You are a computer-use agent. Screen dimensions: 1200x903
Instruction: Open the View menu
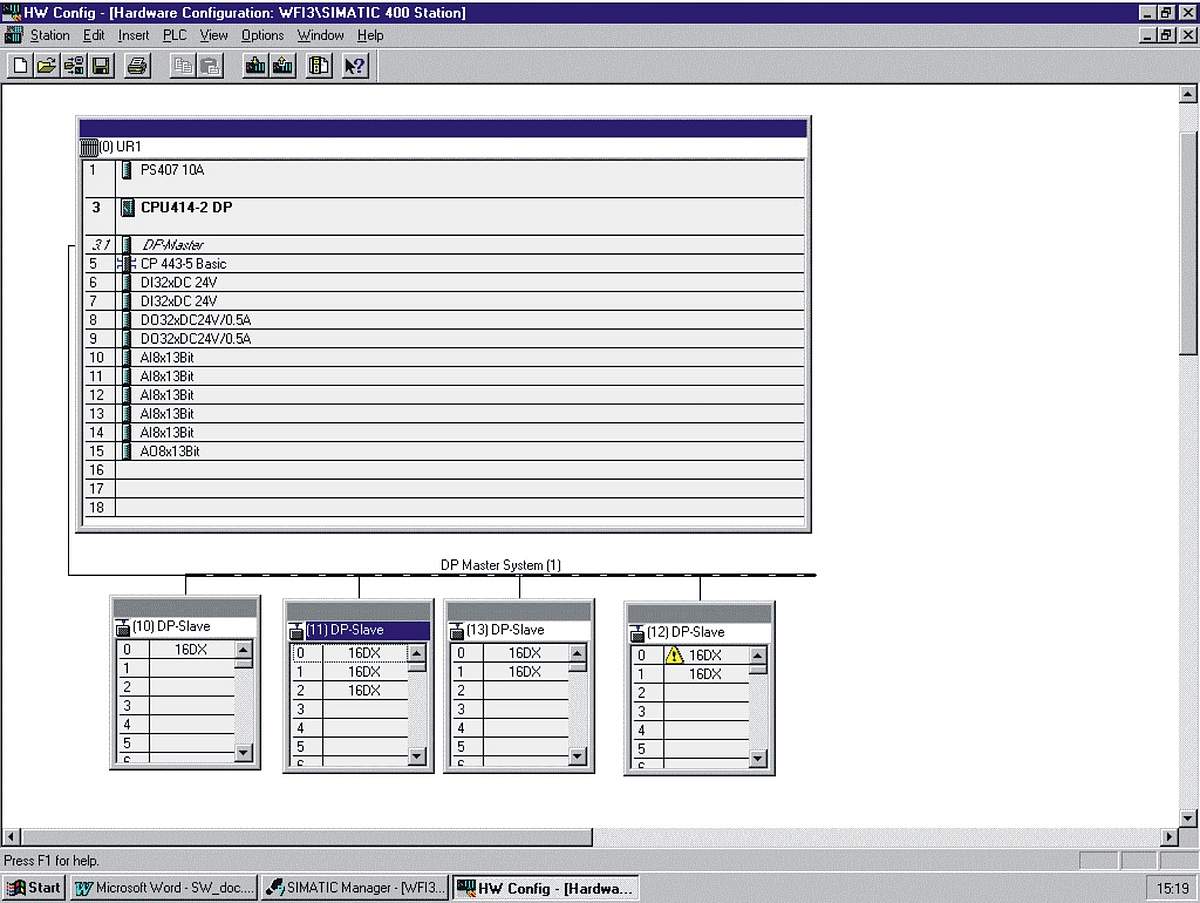click(x=214, y=35)
